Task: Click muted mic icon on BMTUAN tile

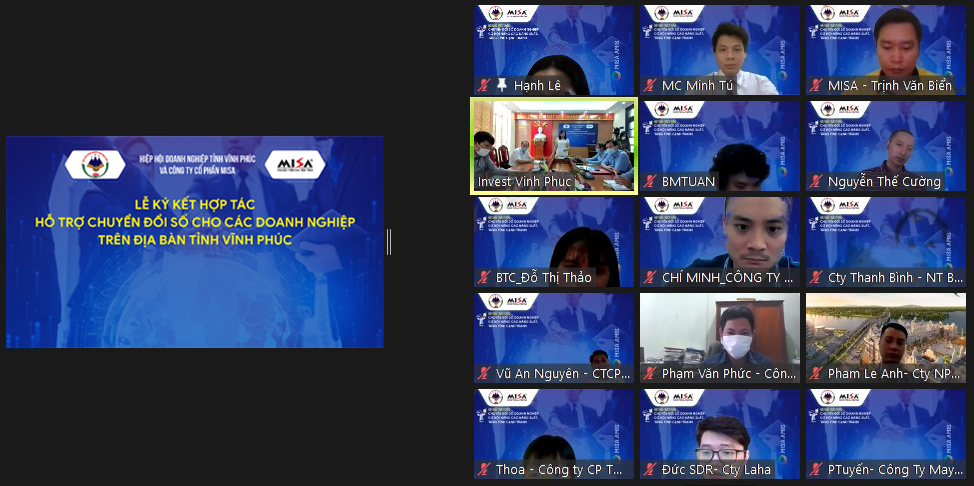Action: pos(650,181)
